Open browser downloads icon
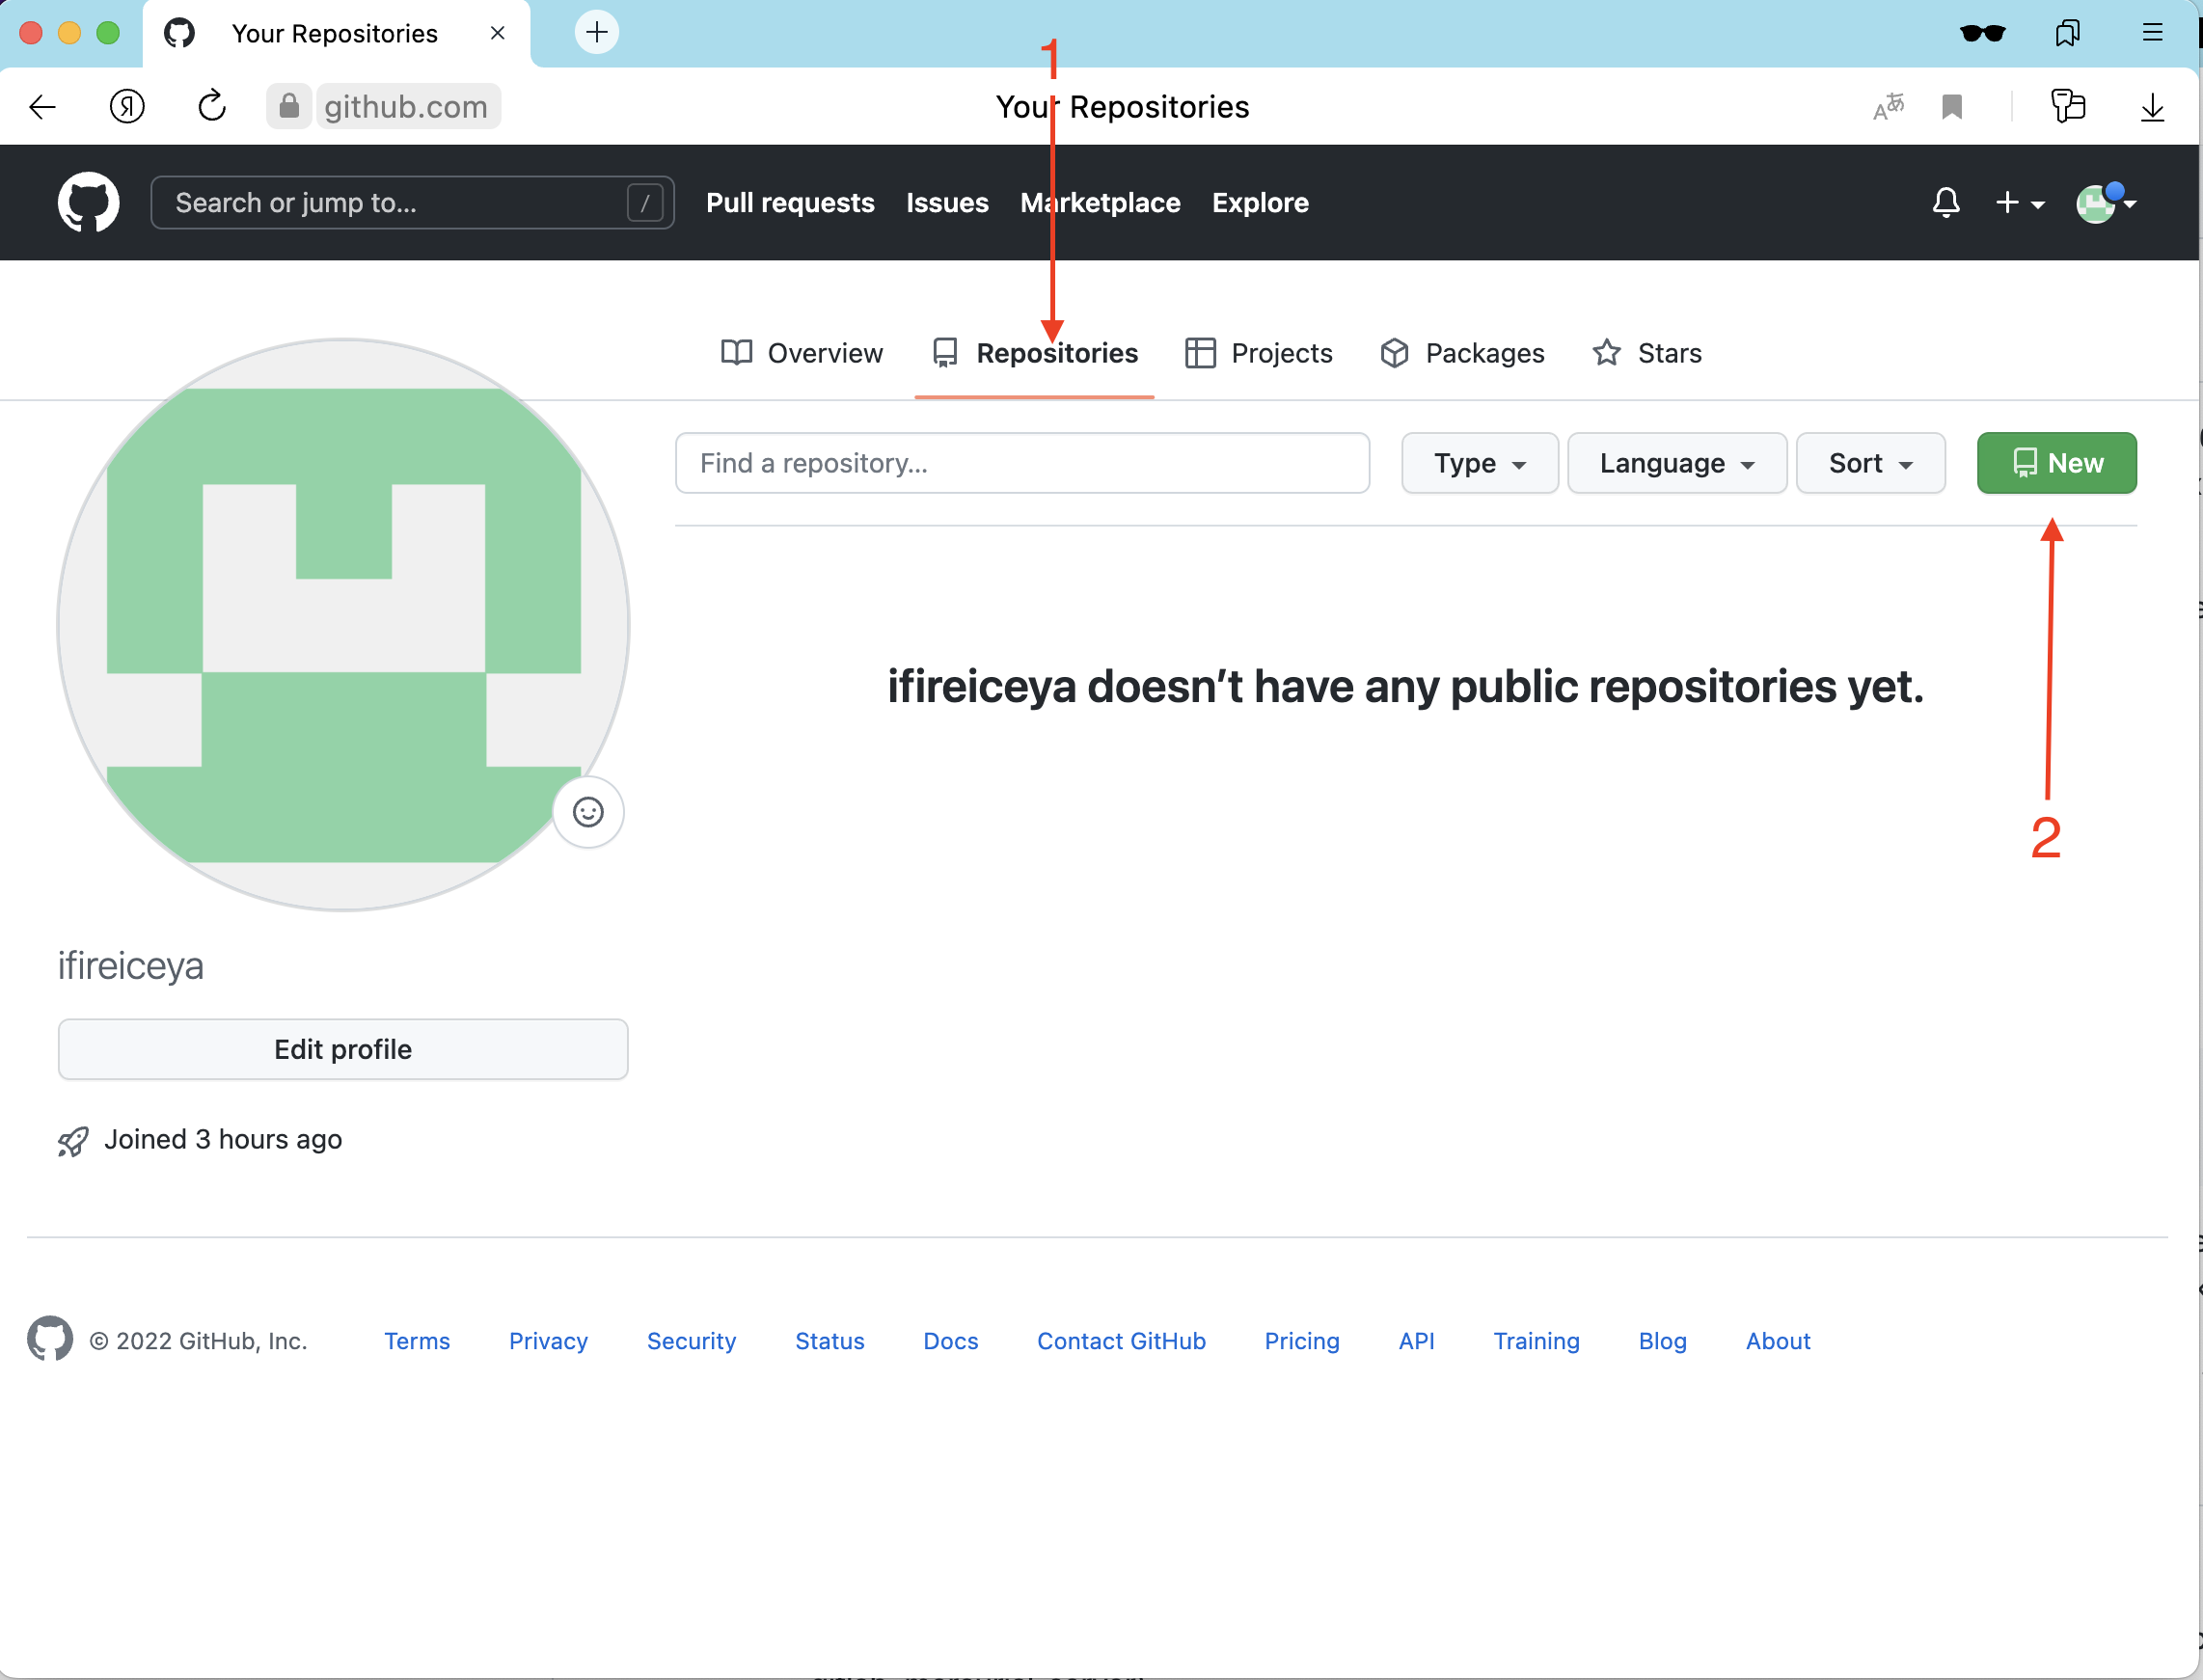Viewport: 2203px width, 1680px height. tap(2152, 106)
